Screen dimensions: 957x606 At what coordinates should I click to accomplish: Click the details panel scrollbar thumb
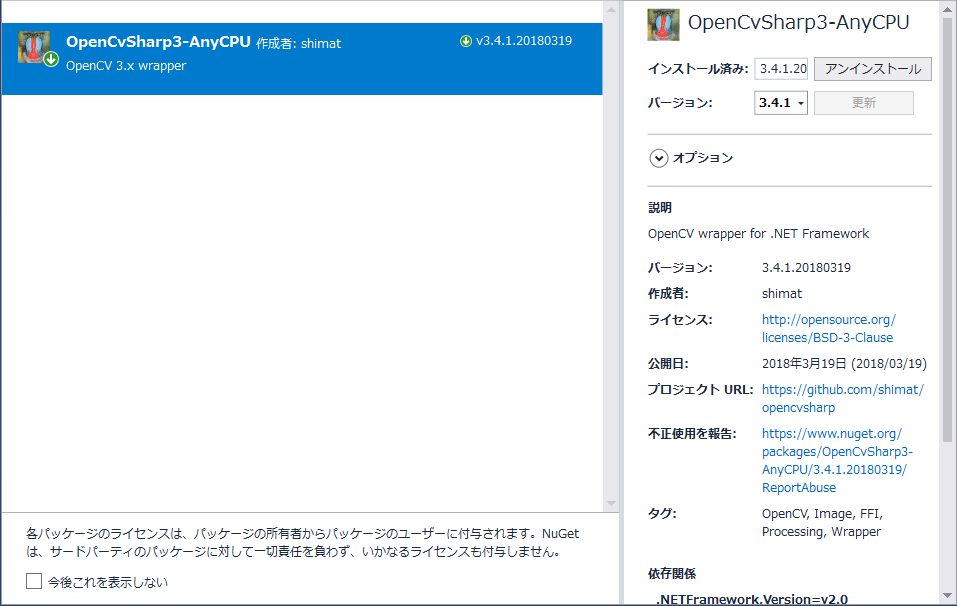947,229
